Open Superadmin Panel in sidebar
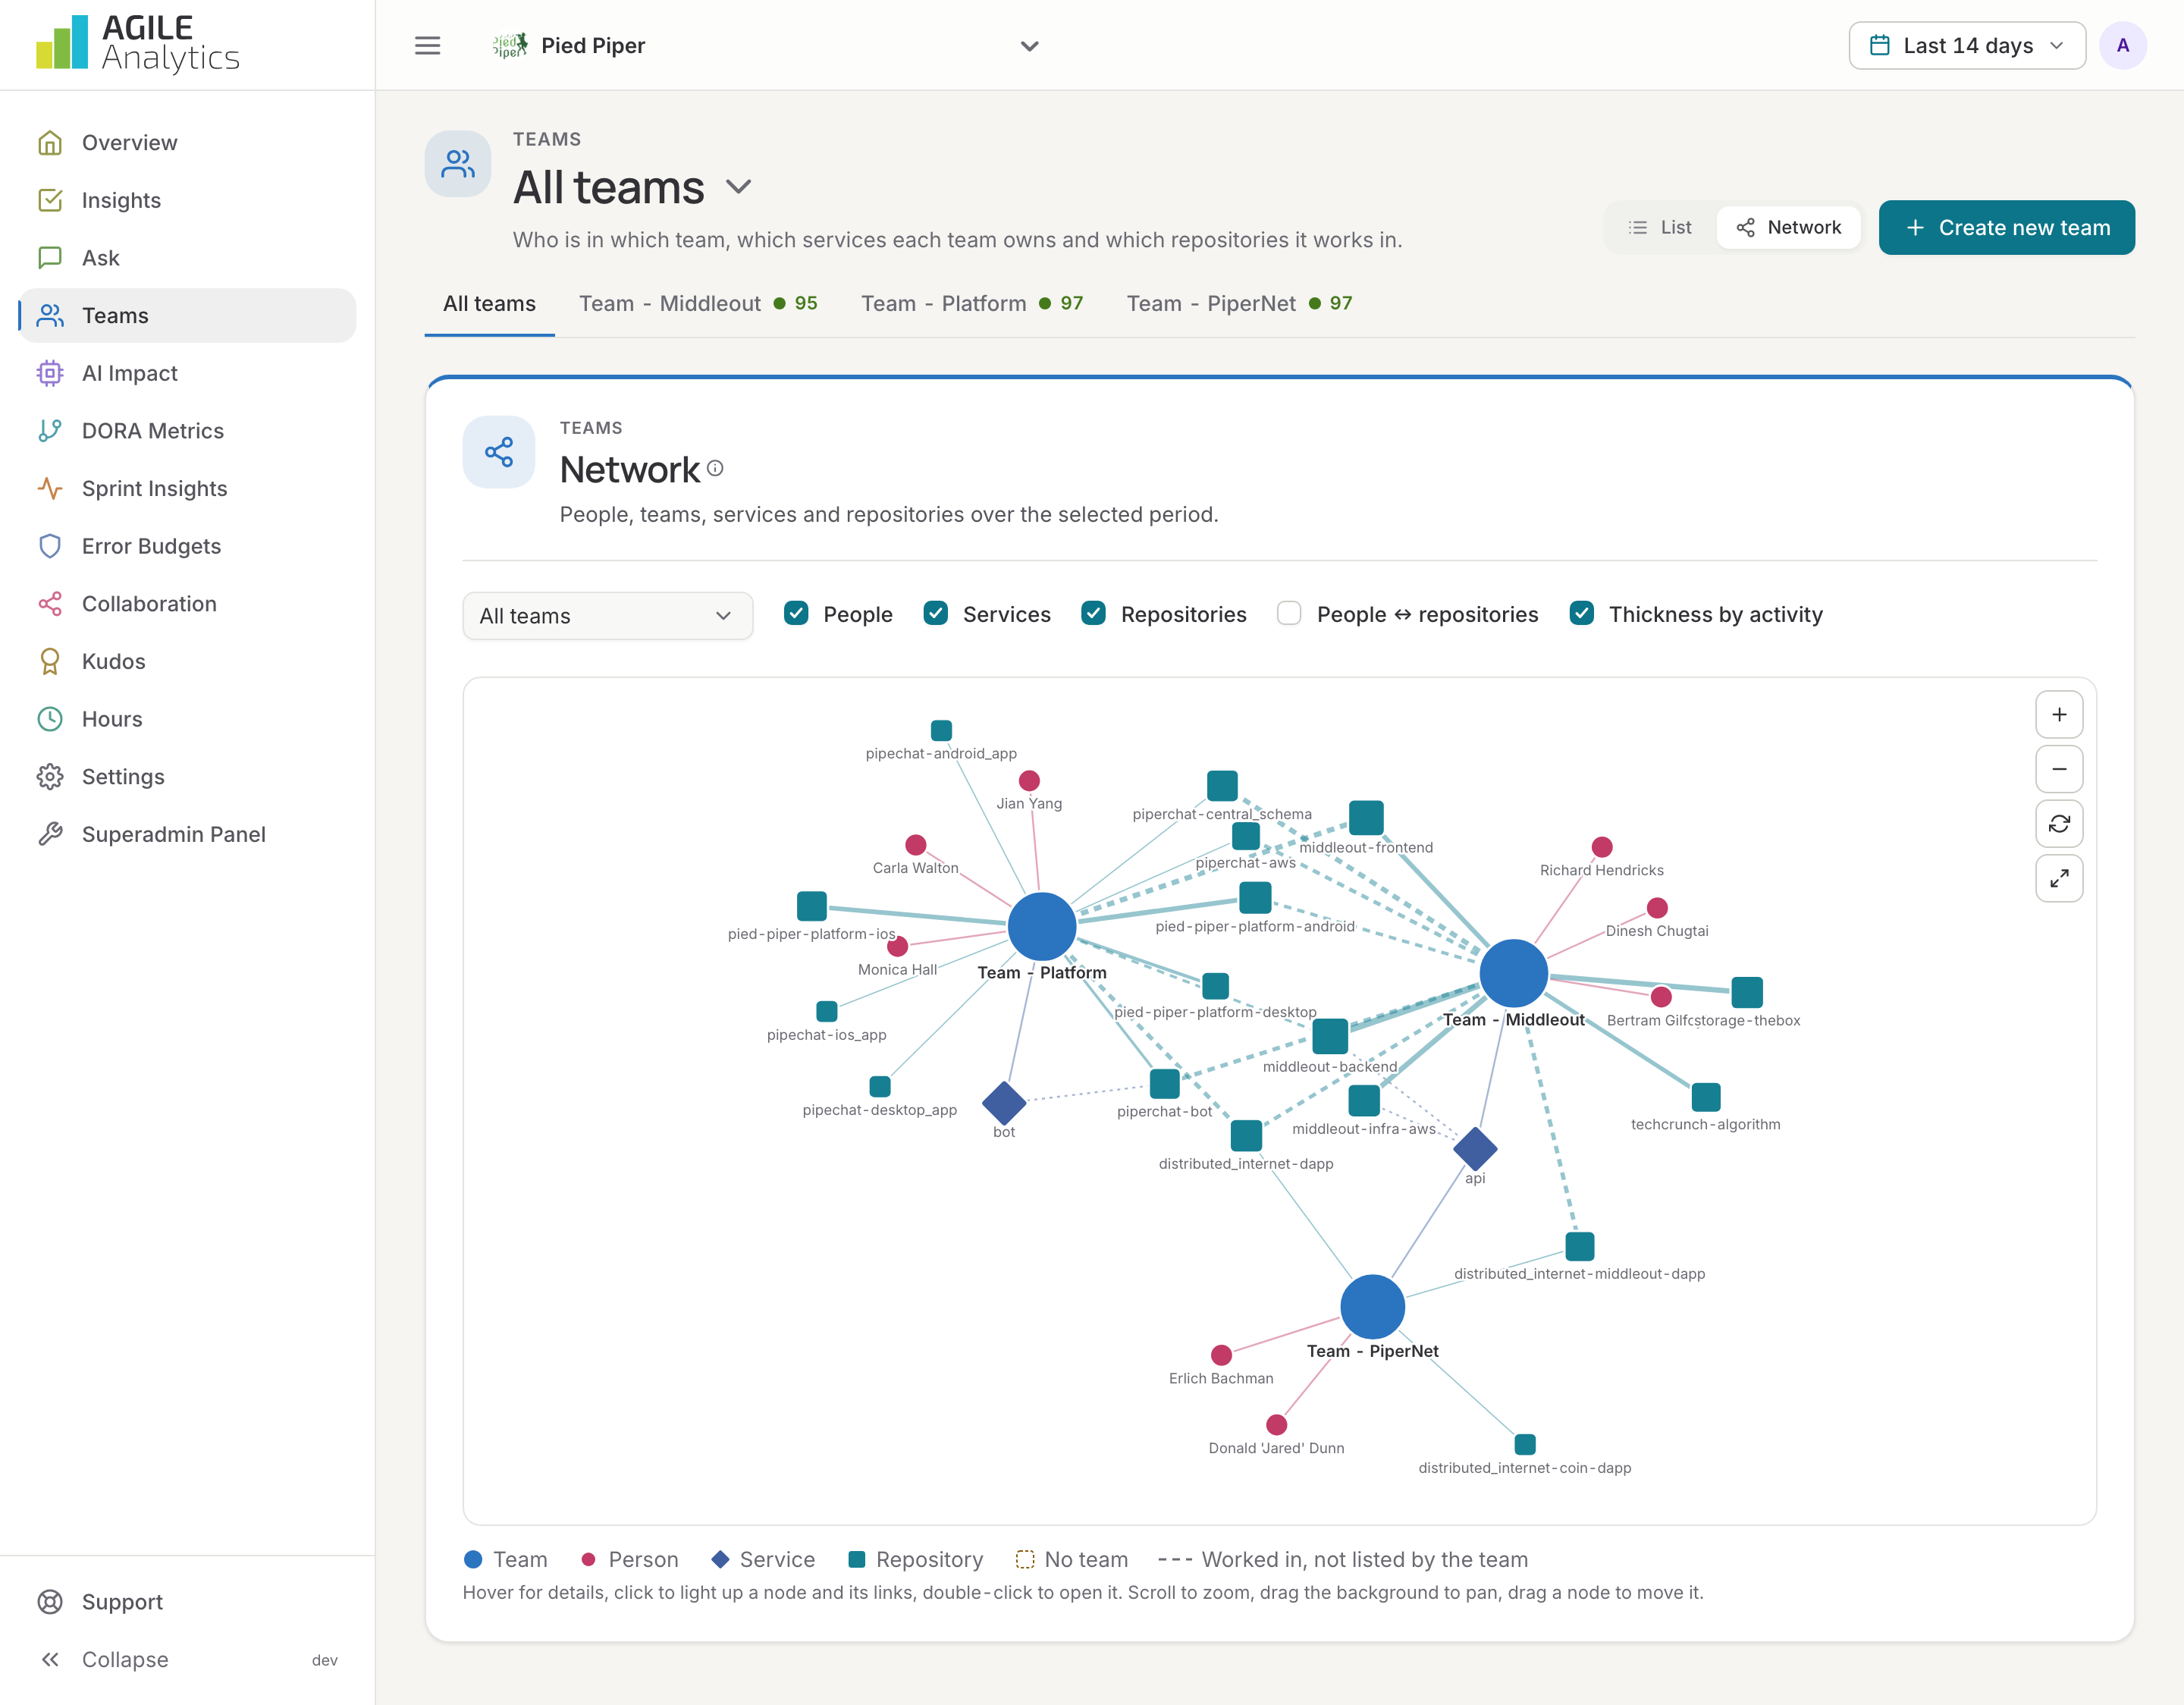Image resolution: width=2184 pixels, height=1705 pixels. (x=188, y=834)
